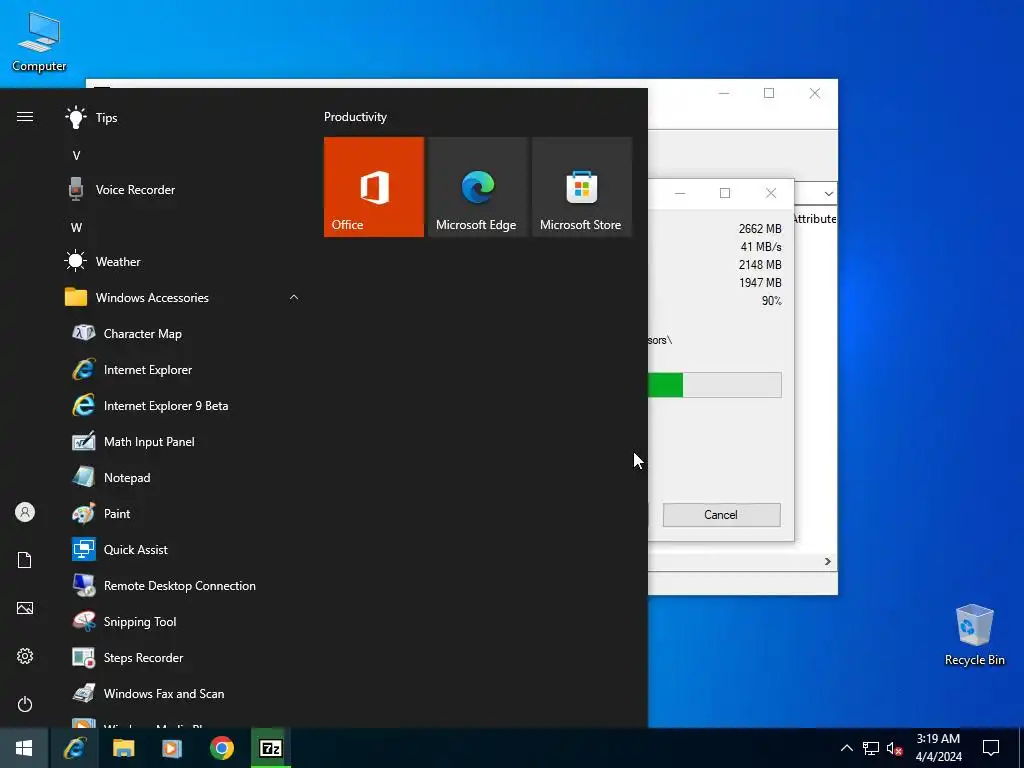
Task: Switch to 7-Zip on the taskbar
Action: coord(270,748)
